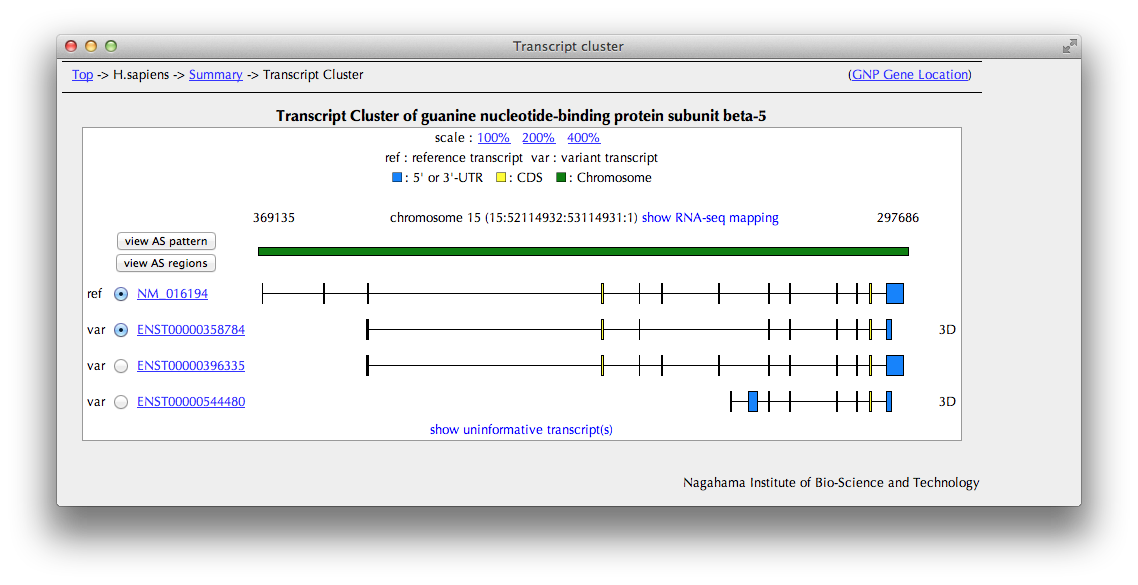Open GNP Gene Location link

(909, 75)
